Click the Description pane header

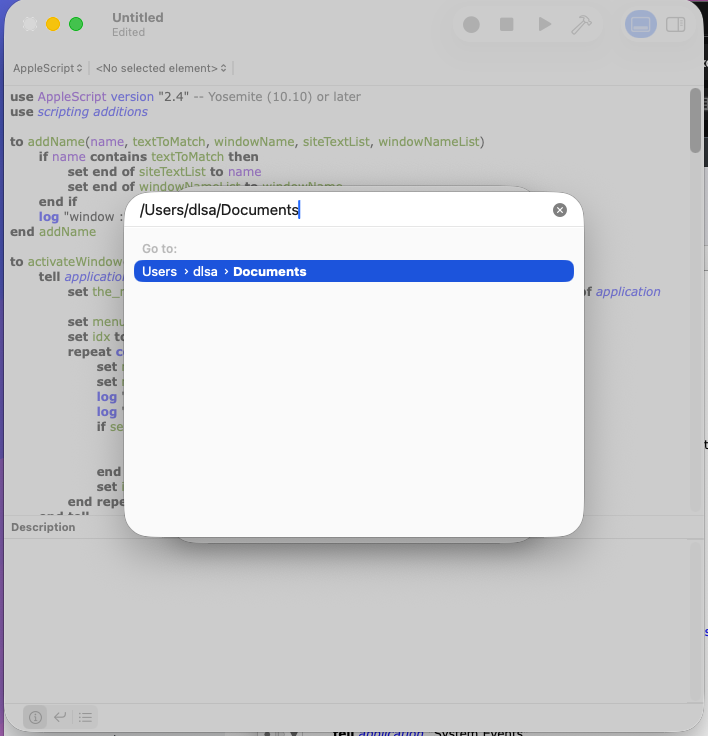click(x=43, y=527)
